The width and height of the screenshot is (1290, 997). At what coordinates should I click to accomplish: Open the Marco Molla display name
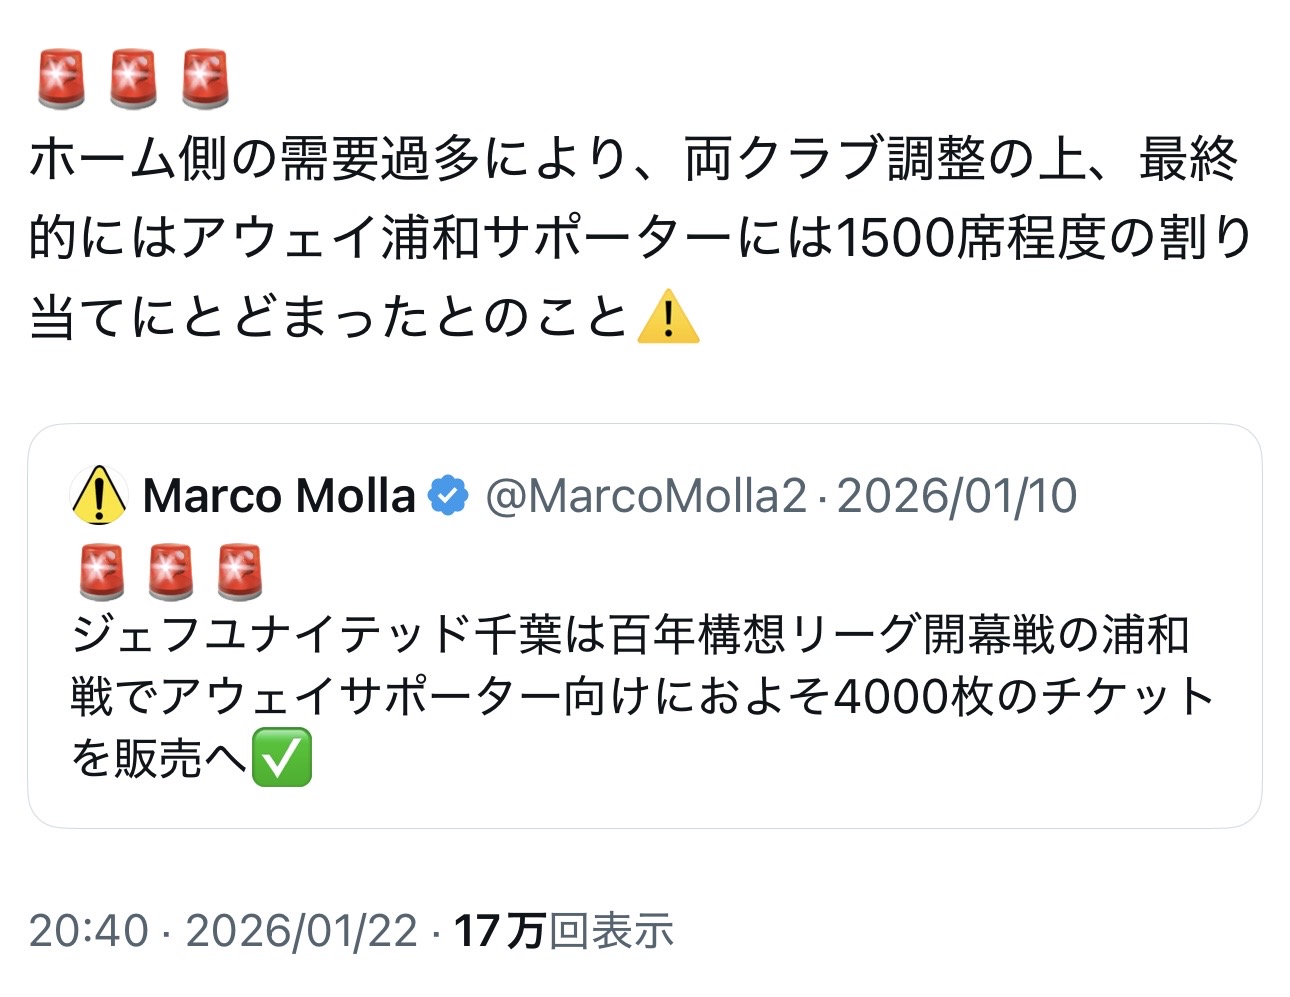pyautogui.click(x=279, y=495)
